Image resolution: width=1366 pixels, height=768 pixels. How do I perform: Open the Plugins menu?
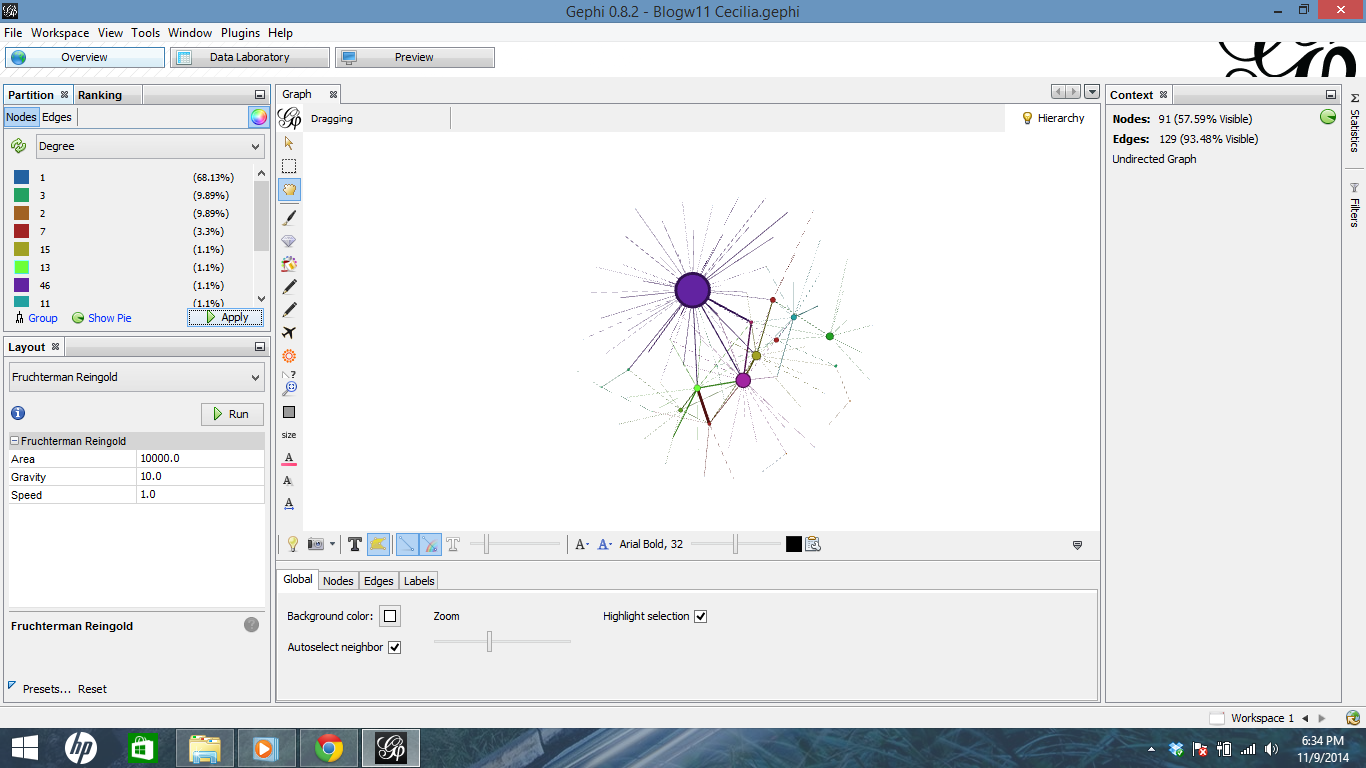(x=241, y=33)
